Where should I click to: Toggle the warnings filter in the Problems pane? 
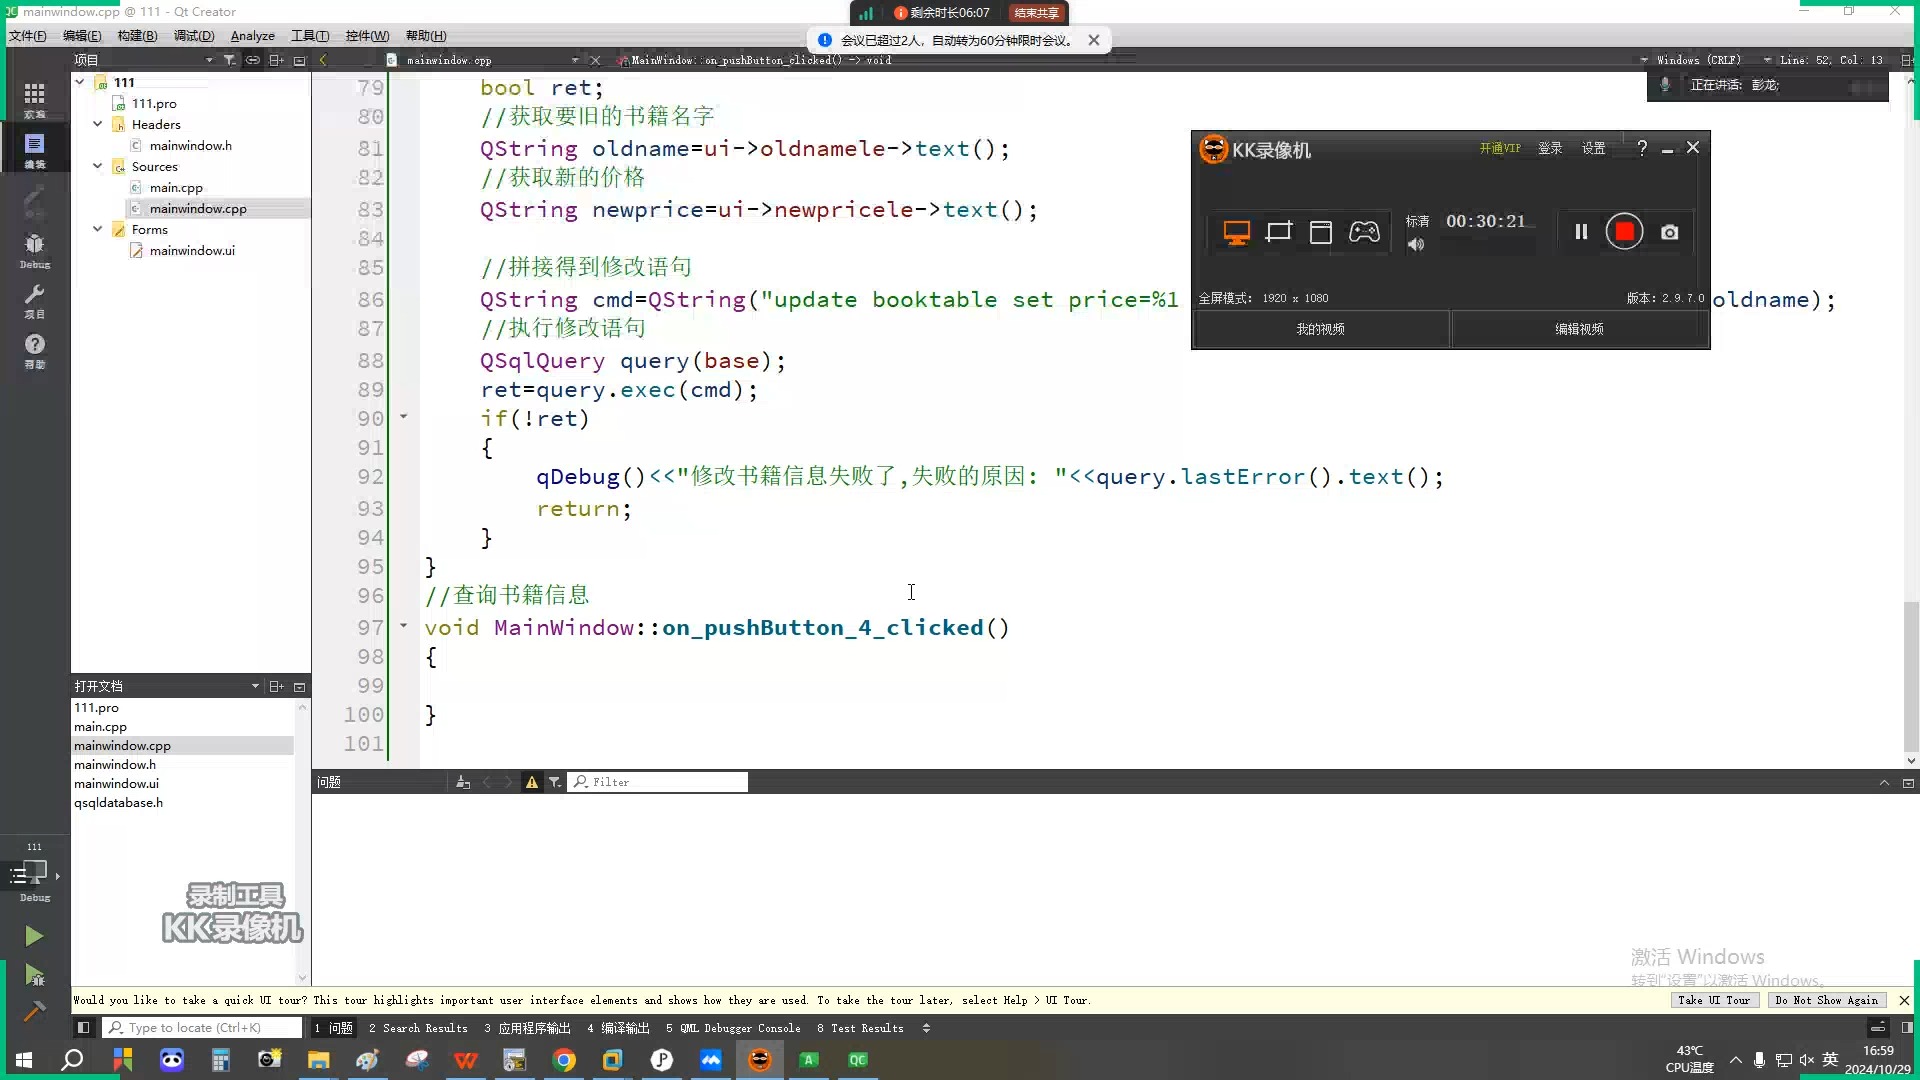point(532,781)
